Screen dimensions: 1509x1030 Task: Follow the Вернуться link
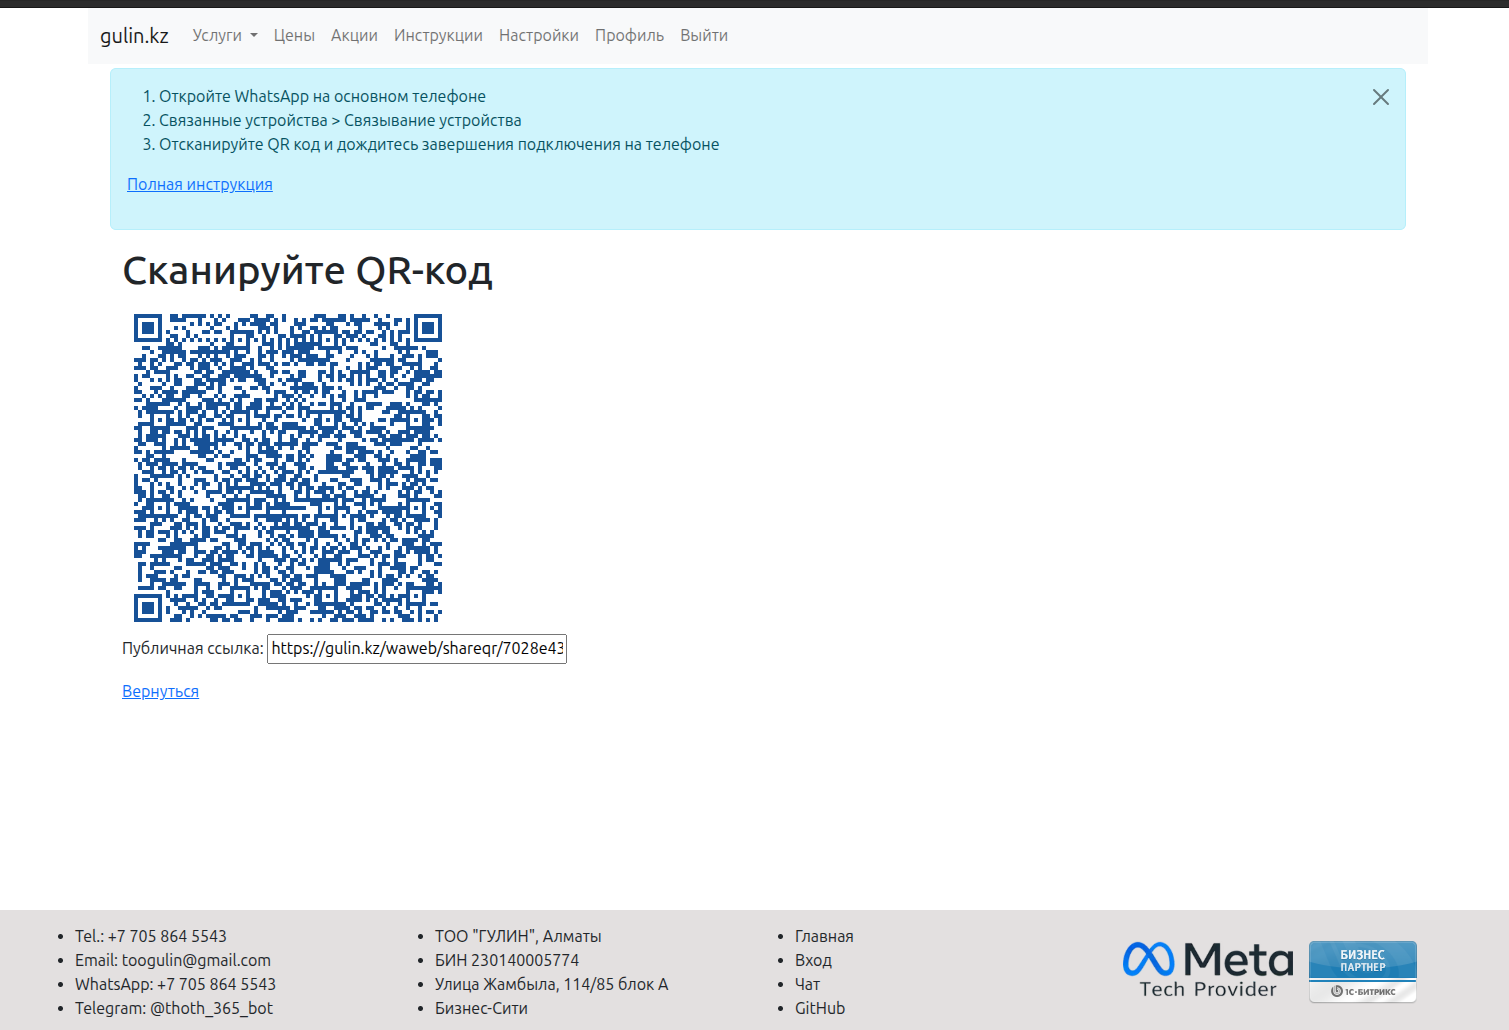tap(160, 691)
